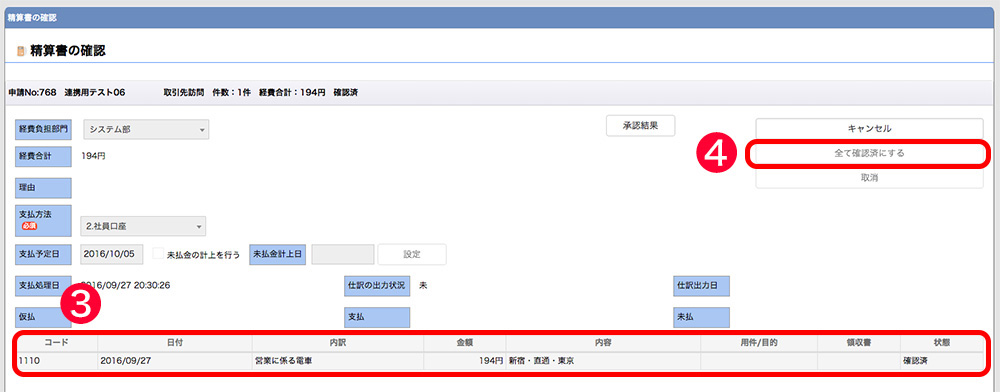Click the コード column header

(55, 342)
